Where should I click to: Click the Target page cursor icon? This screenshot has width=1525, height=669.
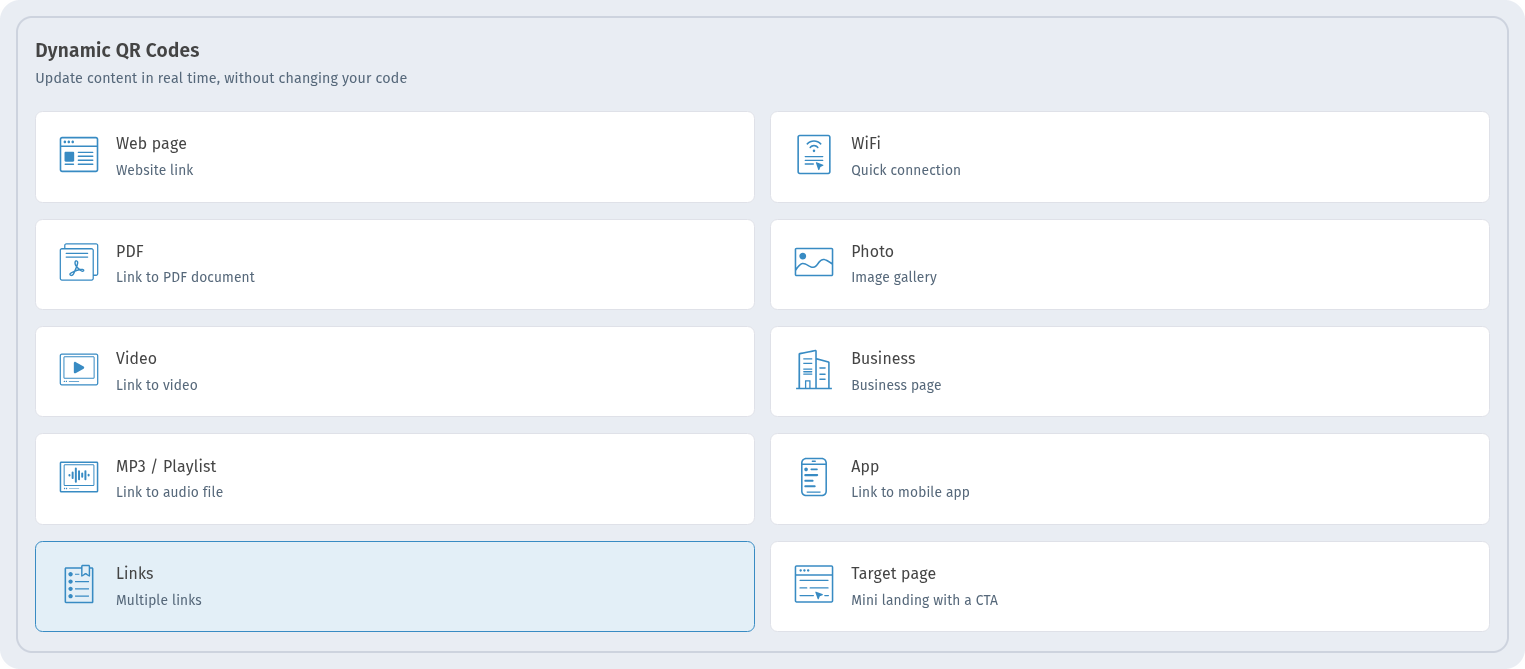pos(814,584)
